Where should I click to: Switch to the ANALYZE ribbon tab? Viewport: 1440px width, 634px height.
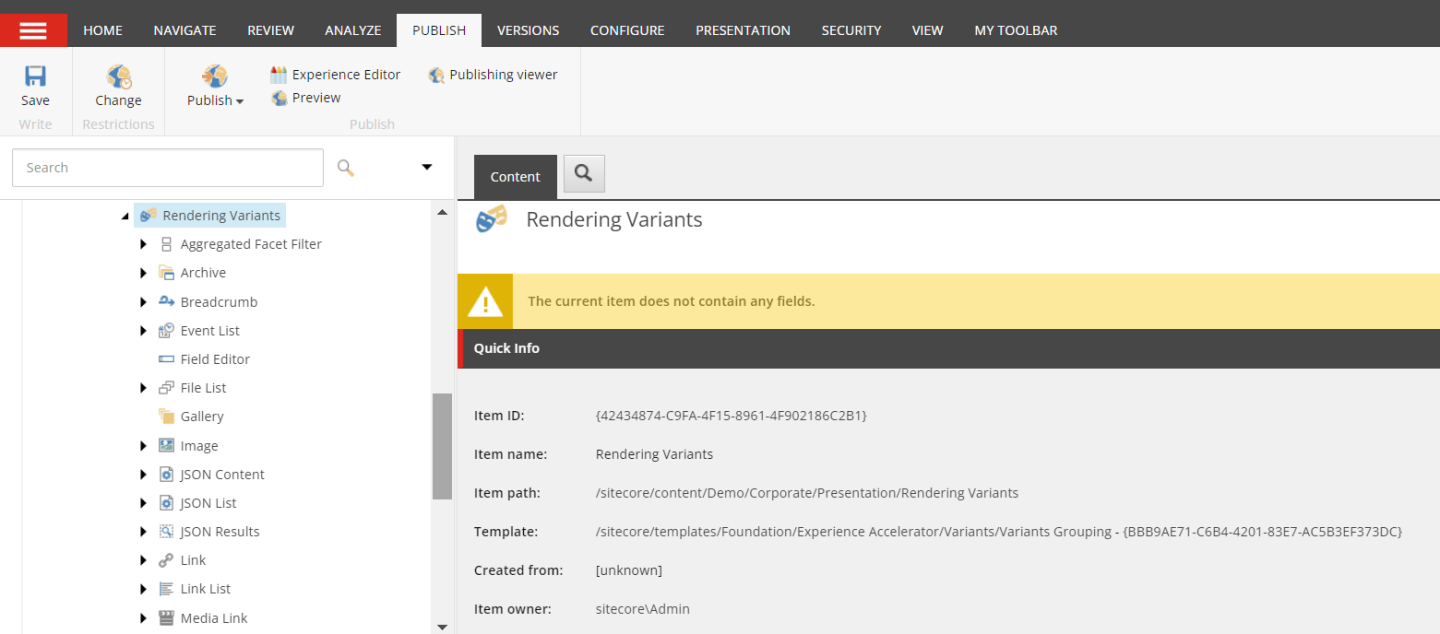[353, 30]
